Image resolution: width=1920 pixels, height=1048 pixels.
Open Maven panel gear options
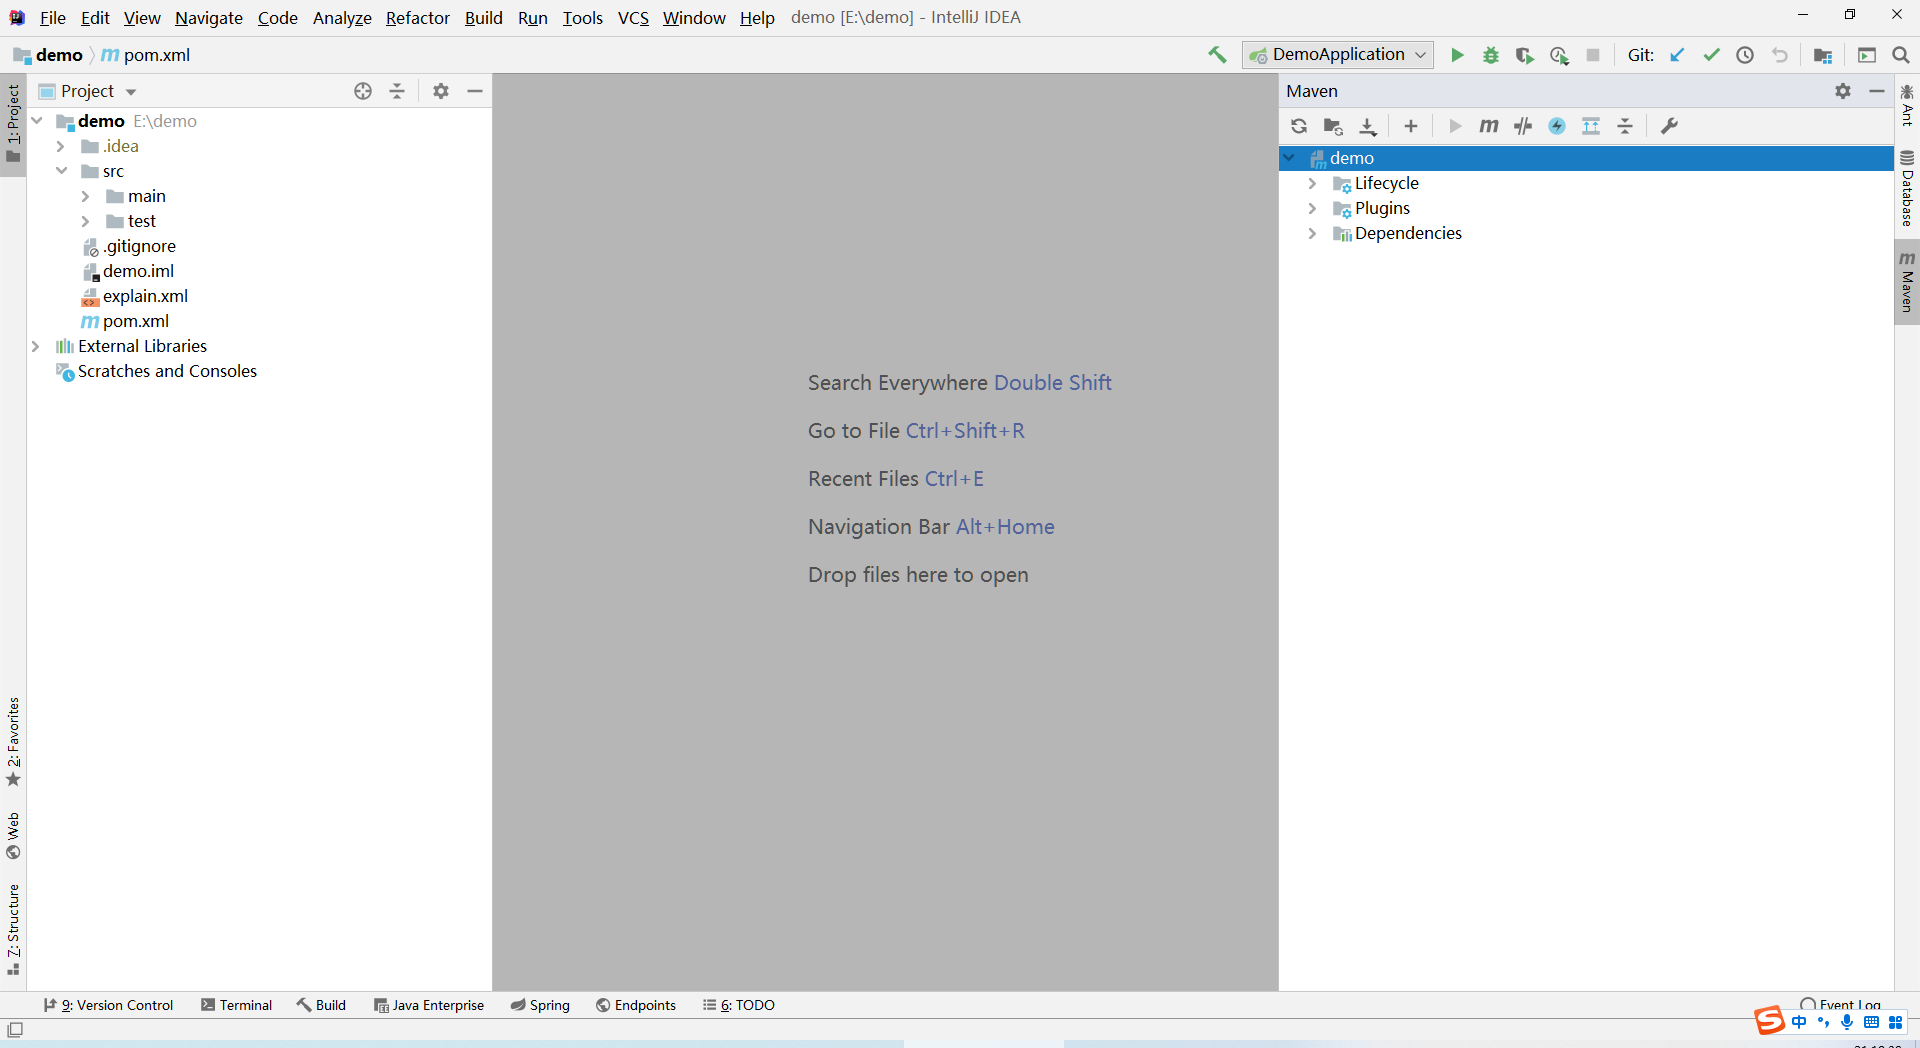[x=1843, y=91]
